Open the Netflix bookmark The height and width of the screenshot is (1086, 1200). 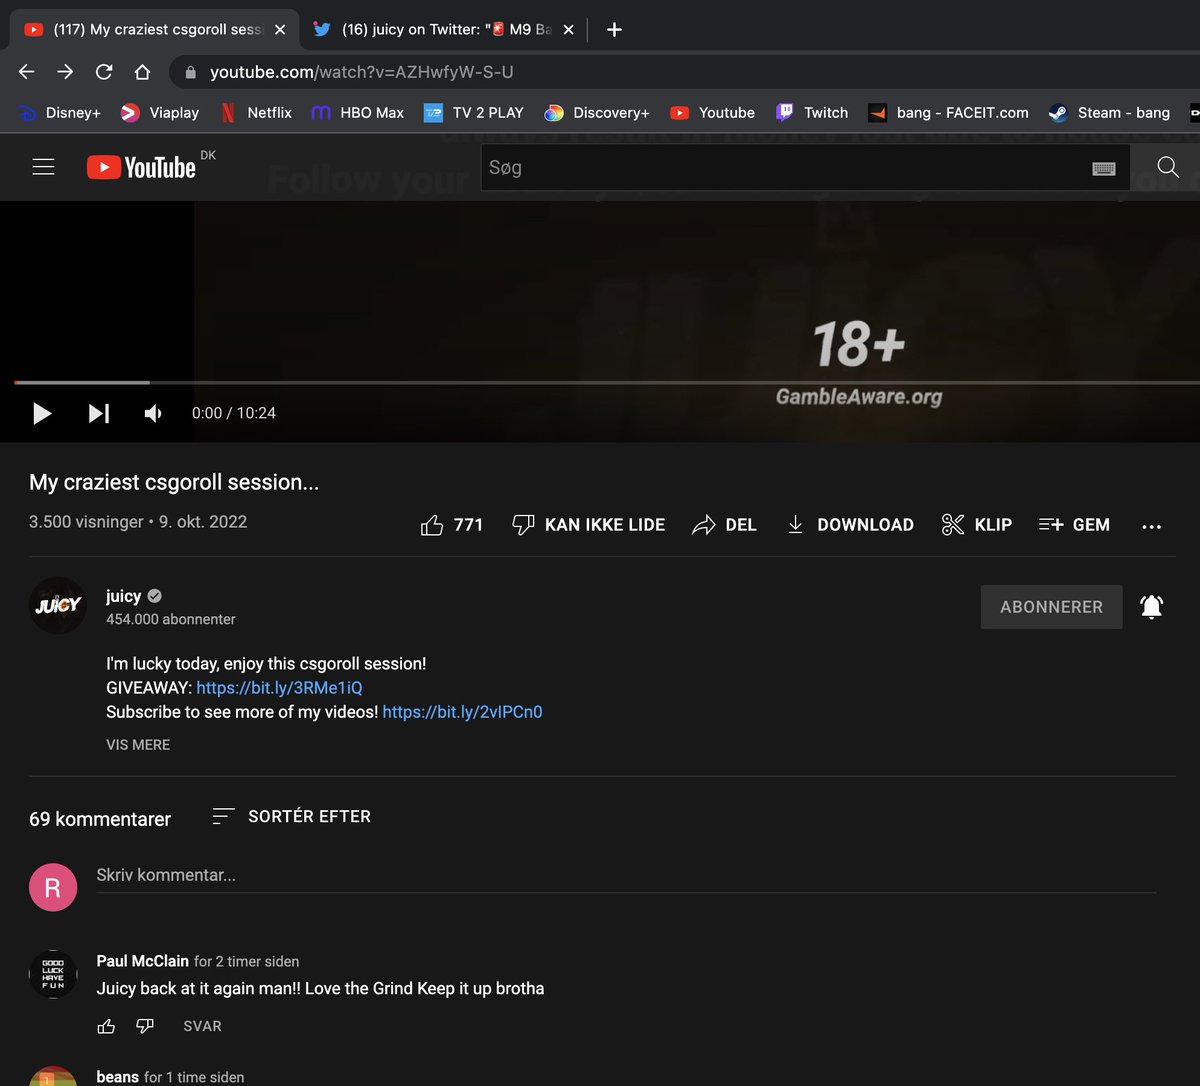coord(255,113)
